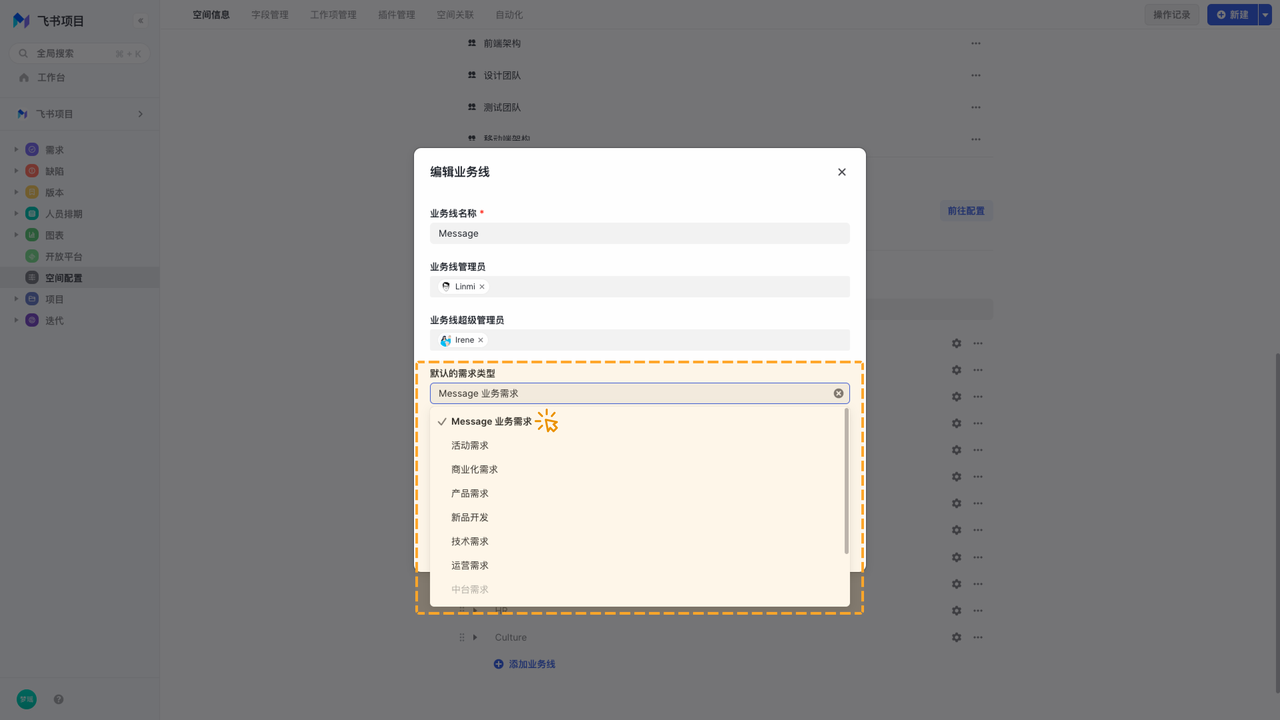
Task: Select Message 业务需求 option
Action: (x=638, y=422)
